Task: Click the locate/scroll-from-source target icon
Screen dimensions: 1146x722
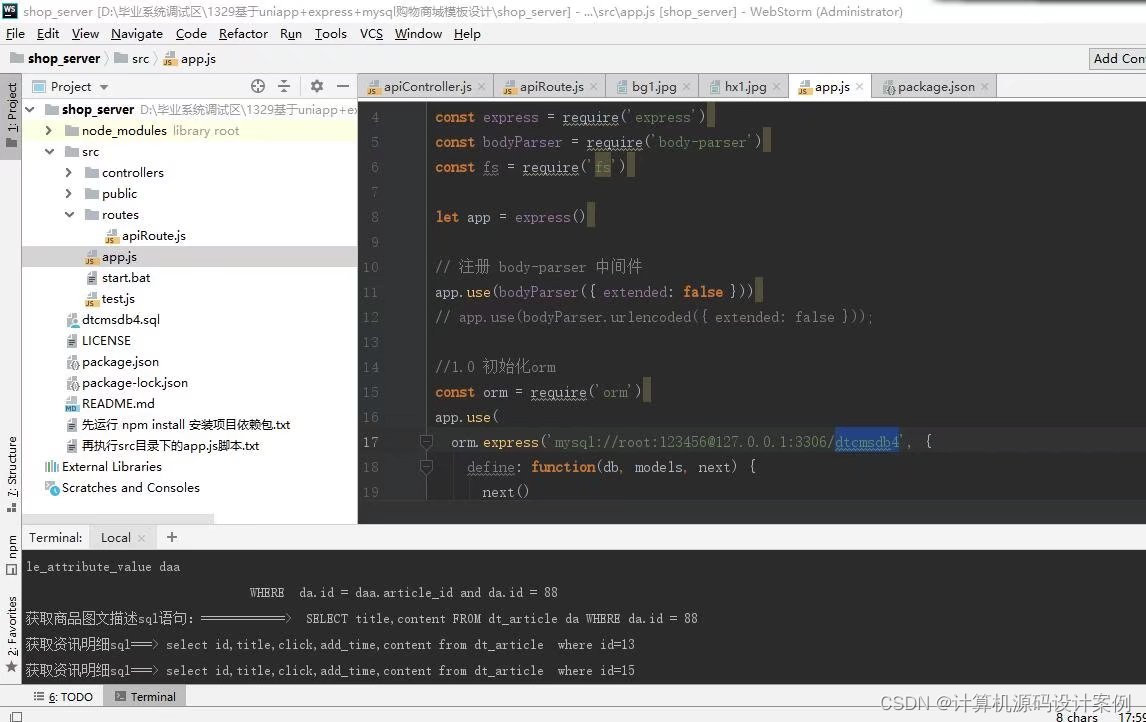Action: (x=258, y=86)
